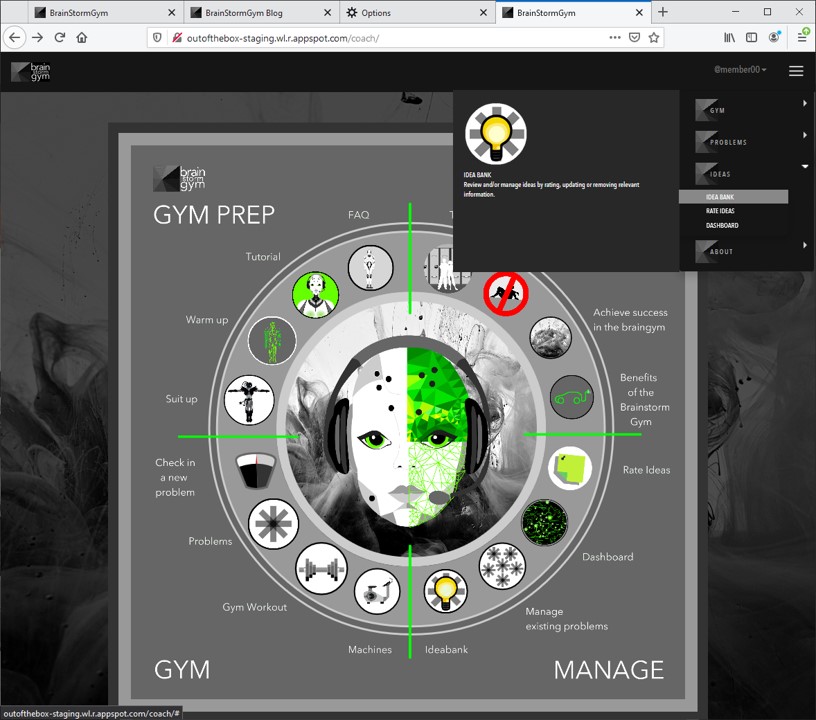Screen dimensions: 816x720
Task: Click the Dashboard label on wheel
Action: pyautogui.click(x=608, y=557)
